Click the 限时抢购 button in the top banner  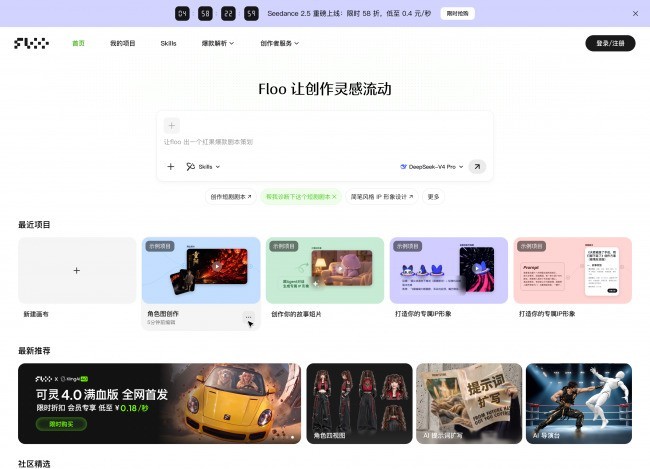point(457,14)
